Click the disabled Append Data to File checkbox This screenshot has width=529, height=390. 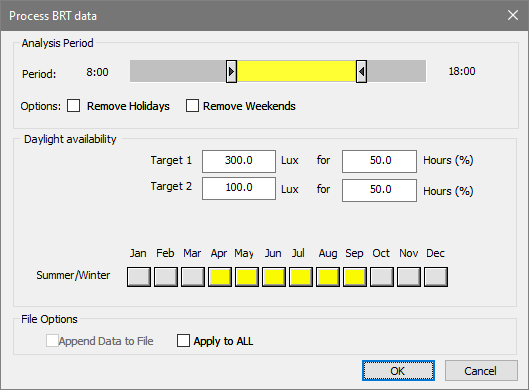[52, 340]
